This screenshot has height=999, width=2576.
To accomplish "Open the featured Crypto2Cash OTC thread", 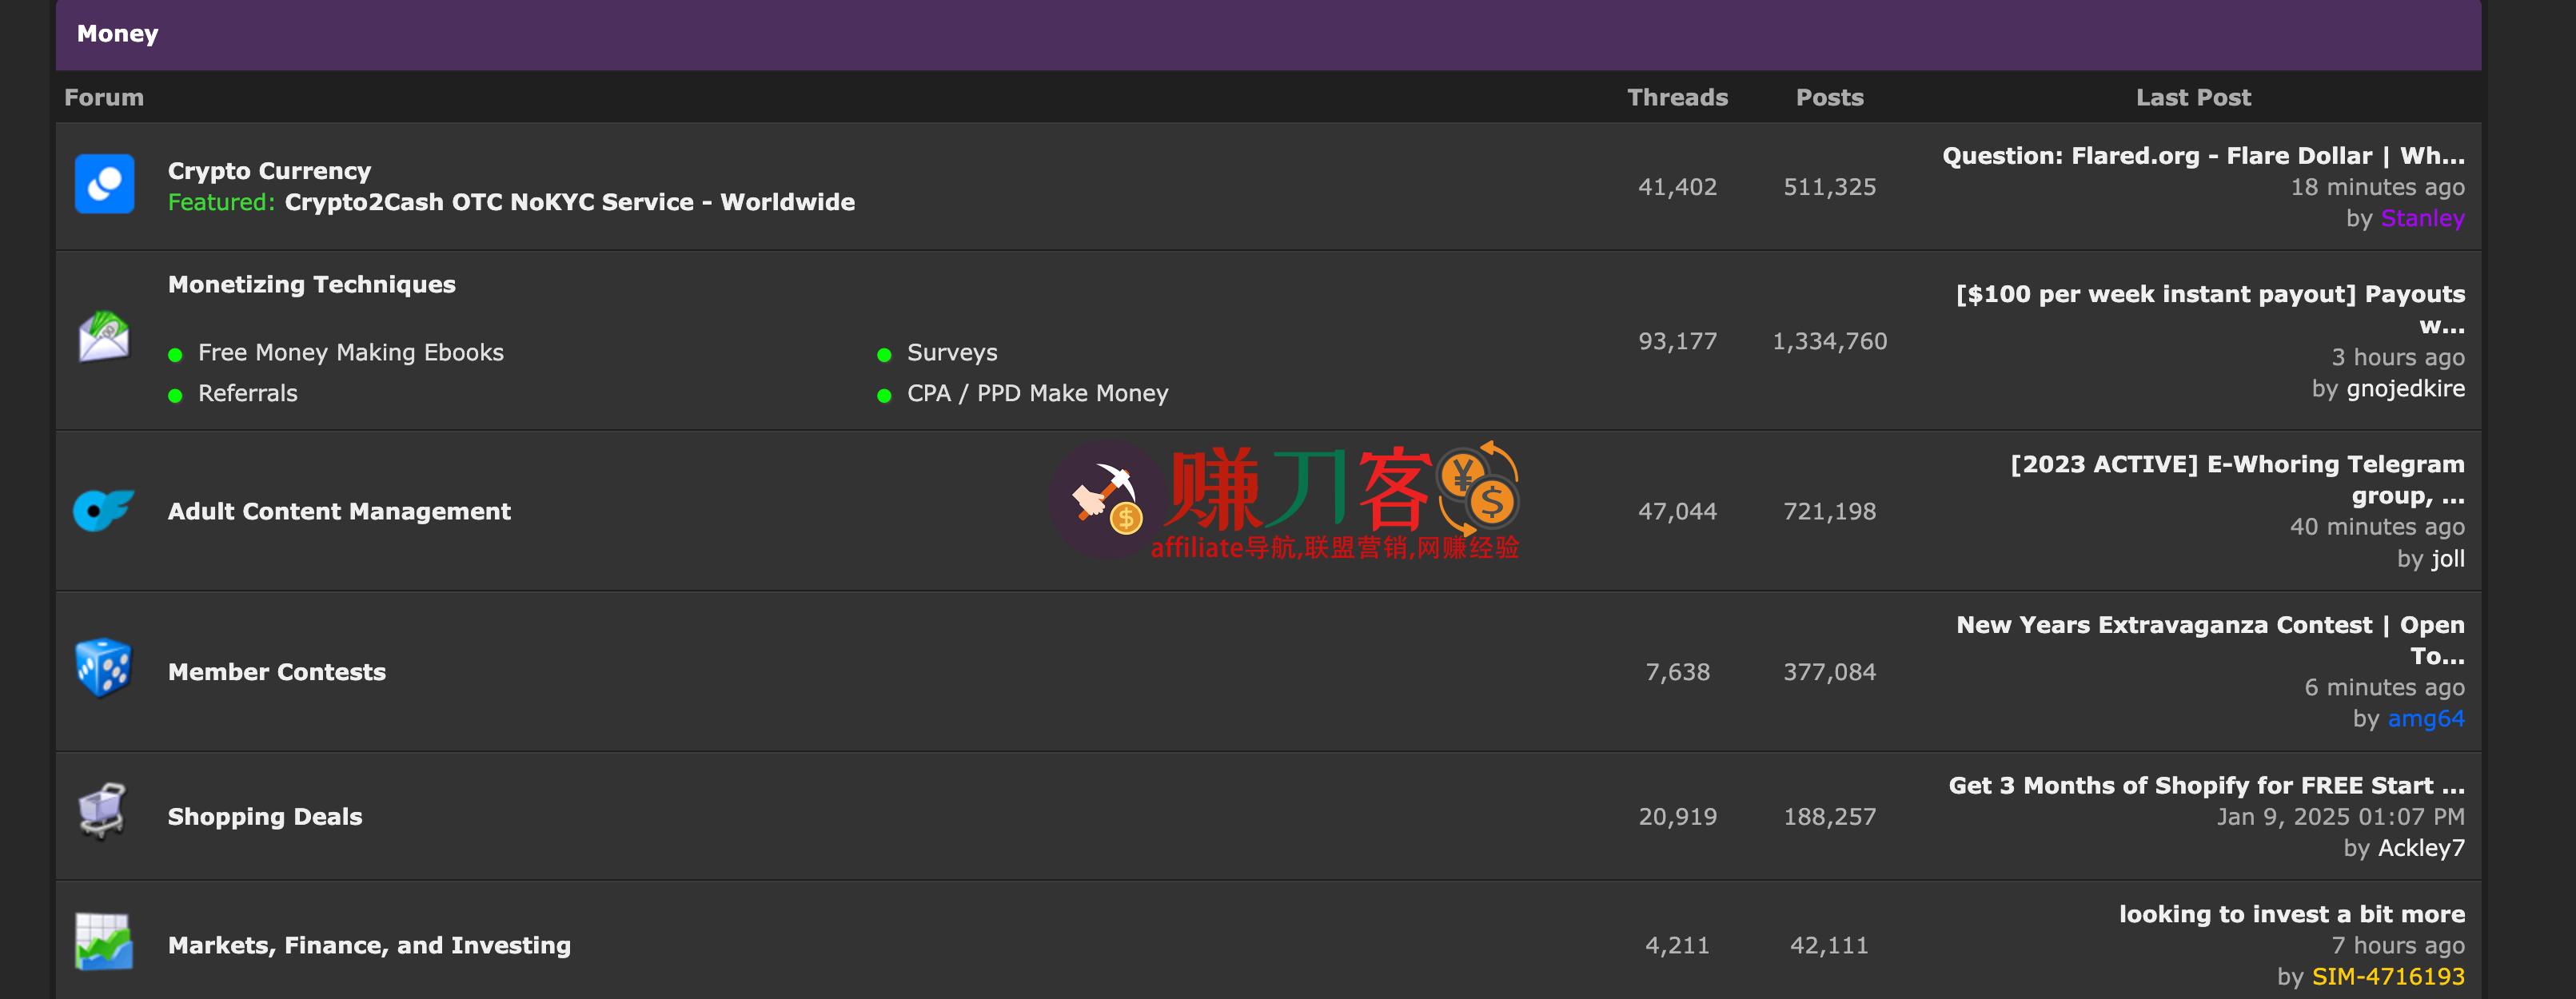I will tap(569, 203).
